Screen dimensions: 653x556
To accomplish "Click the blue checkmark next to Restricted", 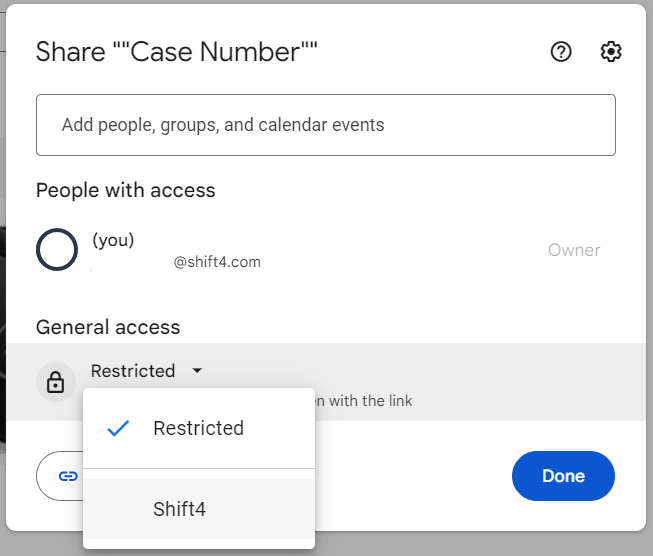I will tap(118, 428).
